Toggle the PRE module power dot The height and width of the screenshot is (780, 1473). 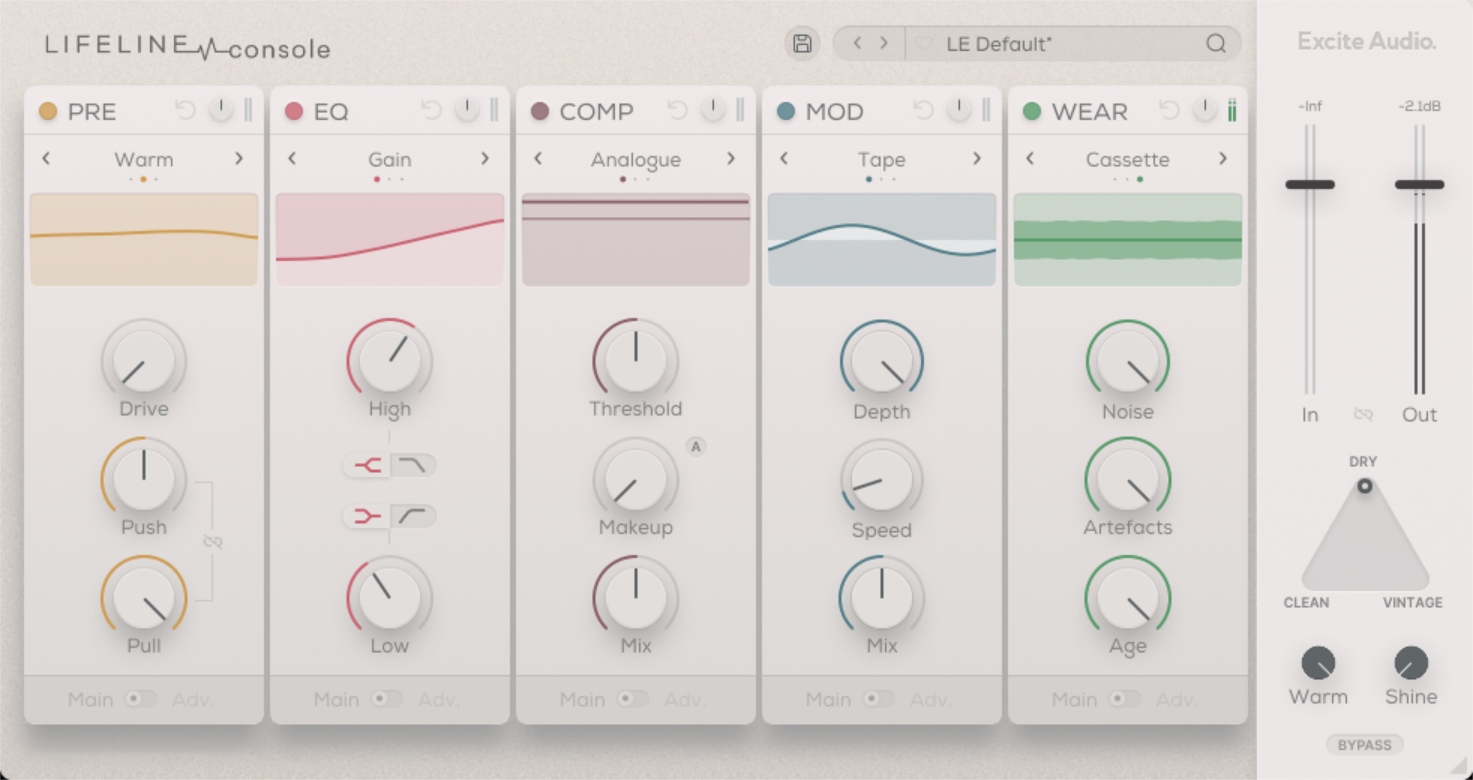[48, 111]
